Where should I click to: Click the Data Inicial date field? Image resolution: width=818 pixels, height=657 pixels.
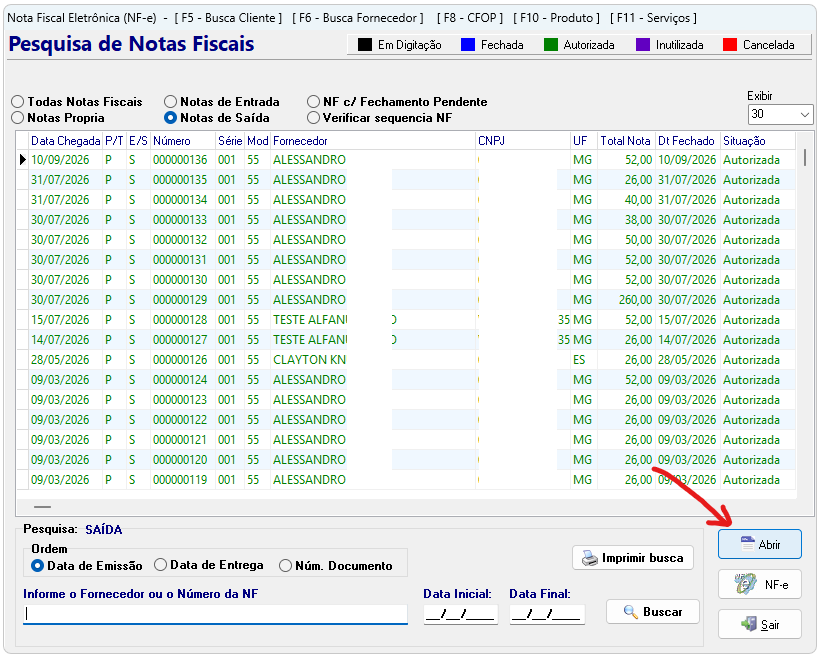click(x=461, y=614)
